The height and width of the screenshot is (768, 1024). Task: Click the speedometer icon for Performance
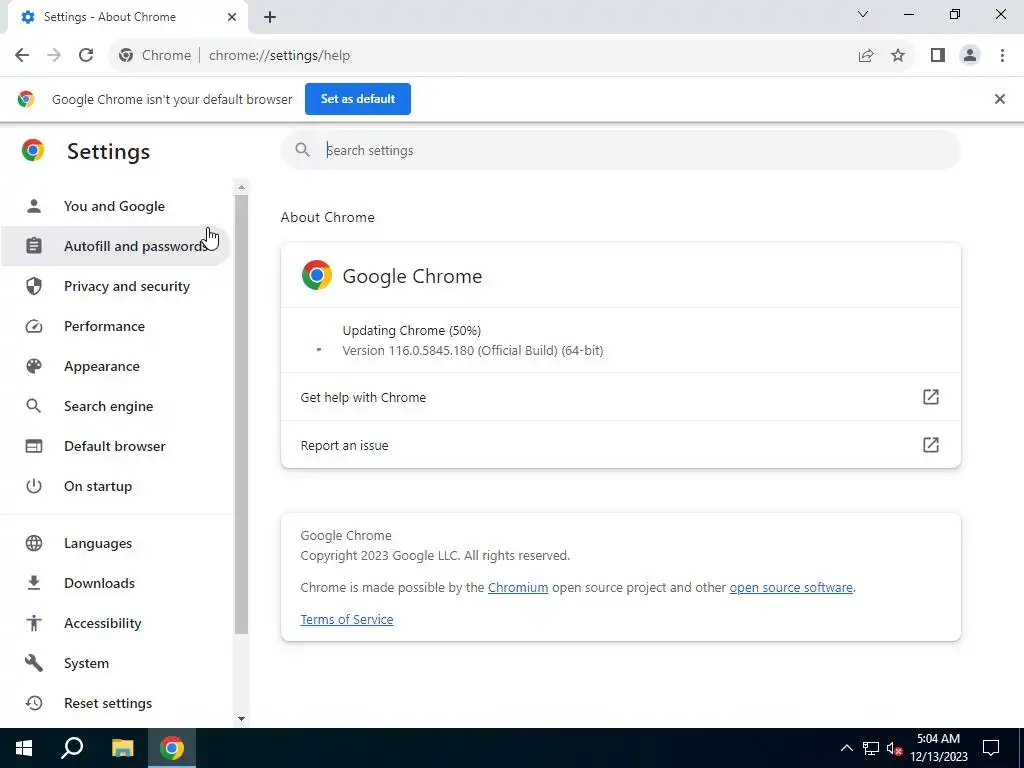(x=34, y=326)
